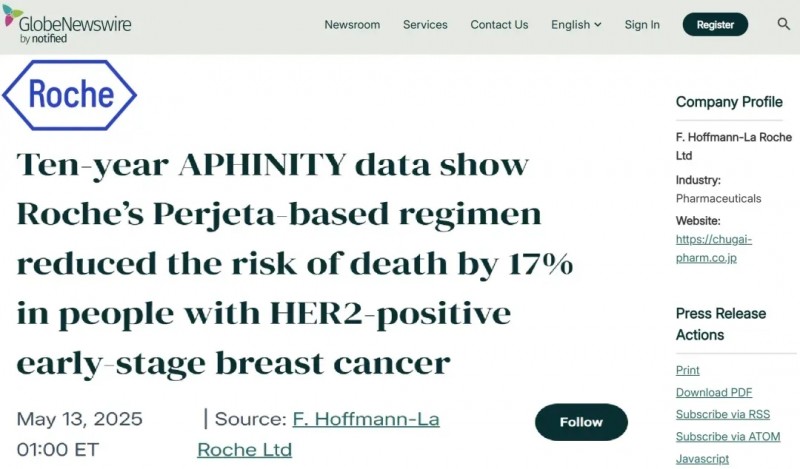Open the F. Hoffmann-La Roche Ltd source link
The height and width of the screenshot is (469, 800).
(x=318, y=434)
